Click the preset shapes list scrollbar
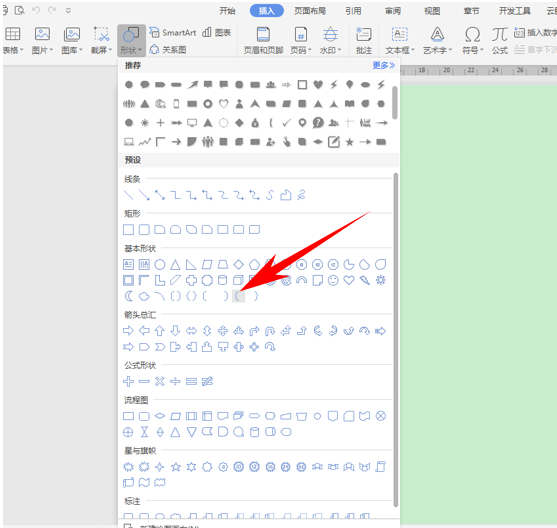Image resolution: width=557 pixels, height=528 pixels. (x=395, y=340)
